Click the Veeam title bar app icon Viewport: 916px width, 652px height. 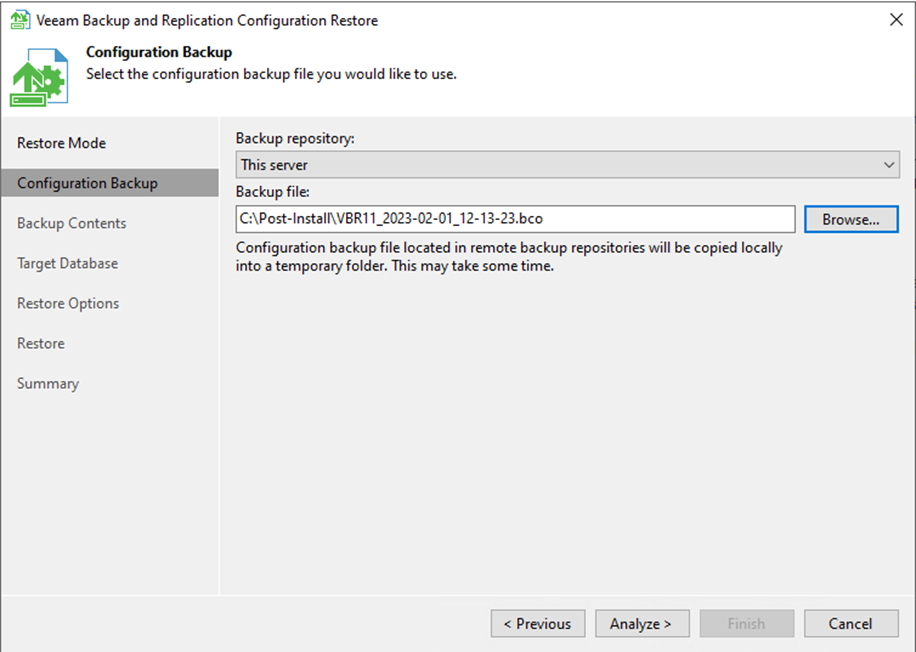point(20,20)
